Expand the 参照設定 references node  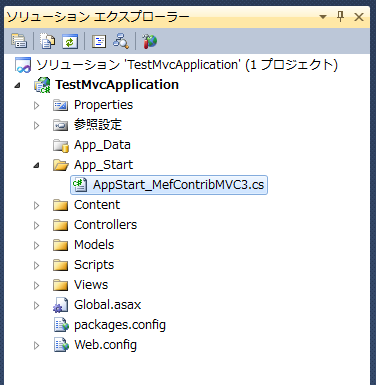click(37, 125)
